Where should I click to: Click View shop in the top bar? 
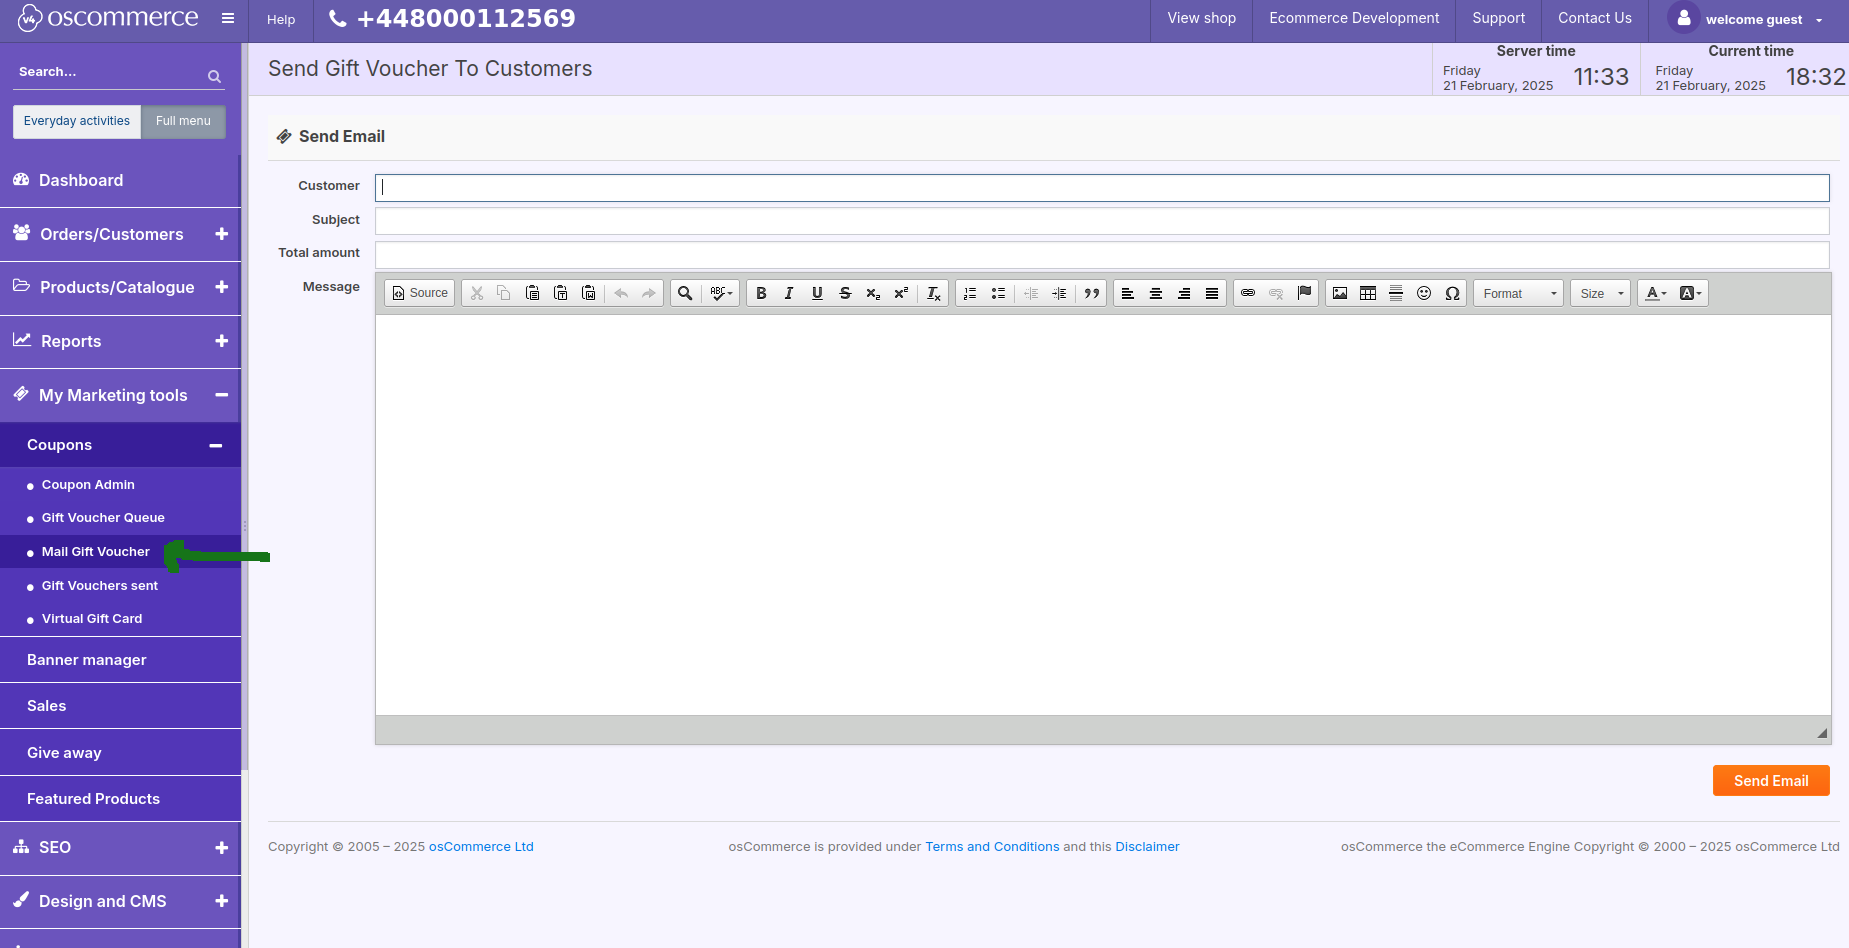click(1201, 18)
